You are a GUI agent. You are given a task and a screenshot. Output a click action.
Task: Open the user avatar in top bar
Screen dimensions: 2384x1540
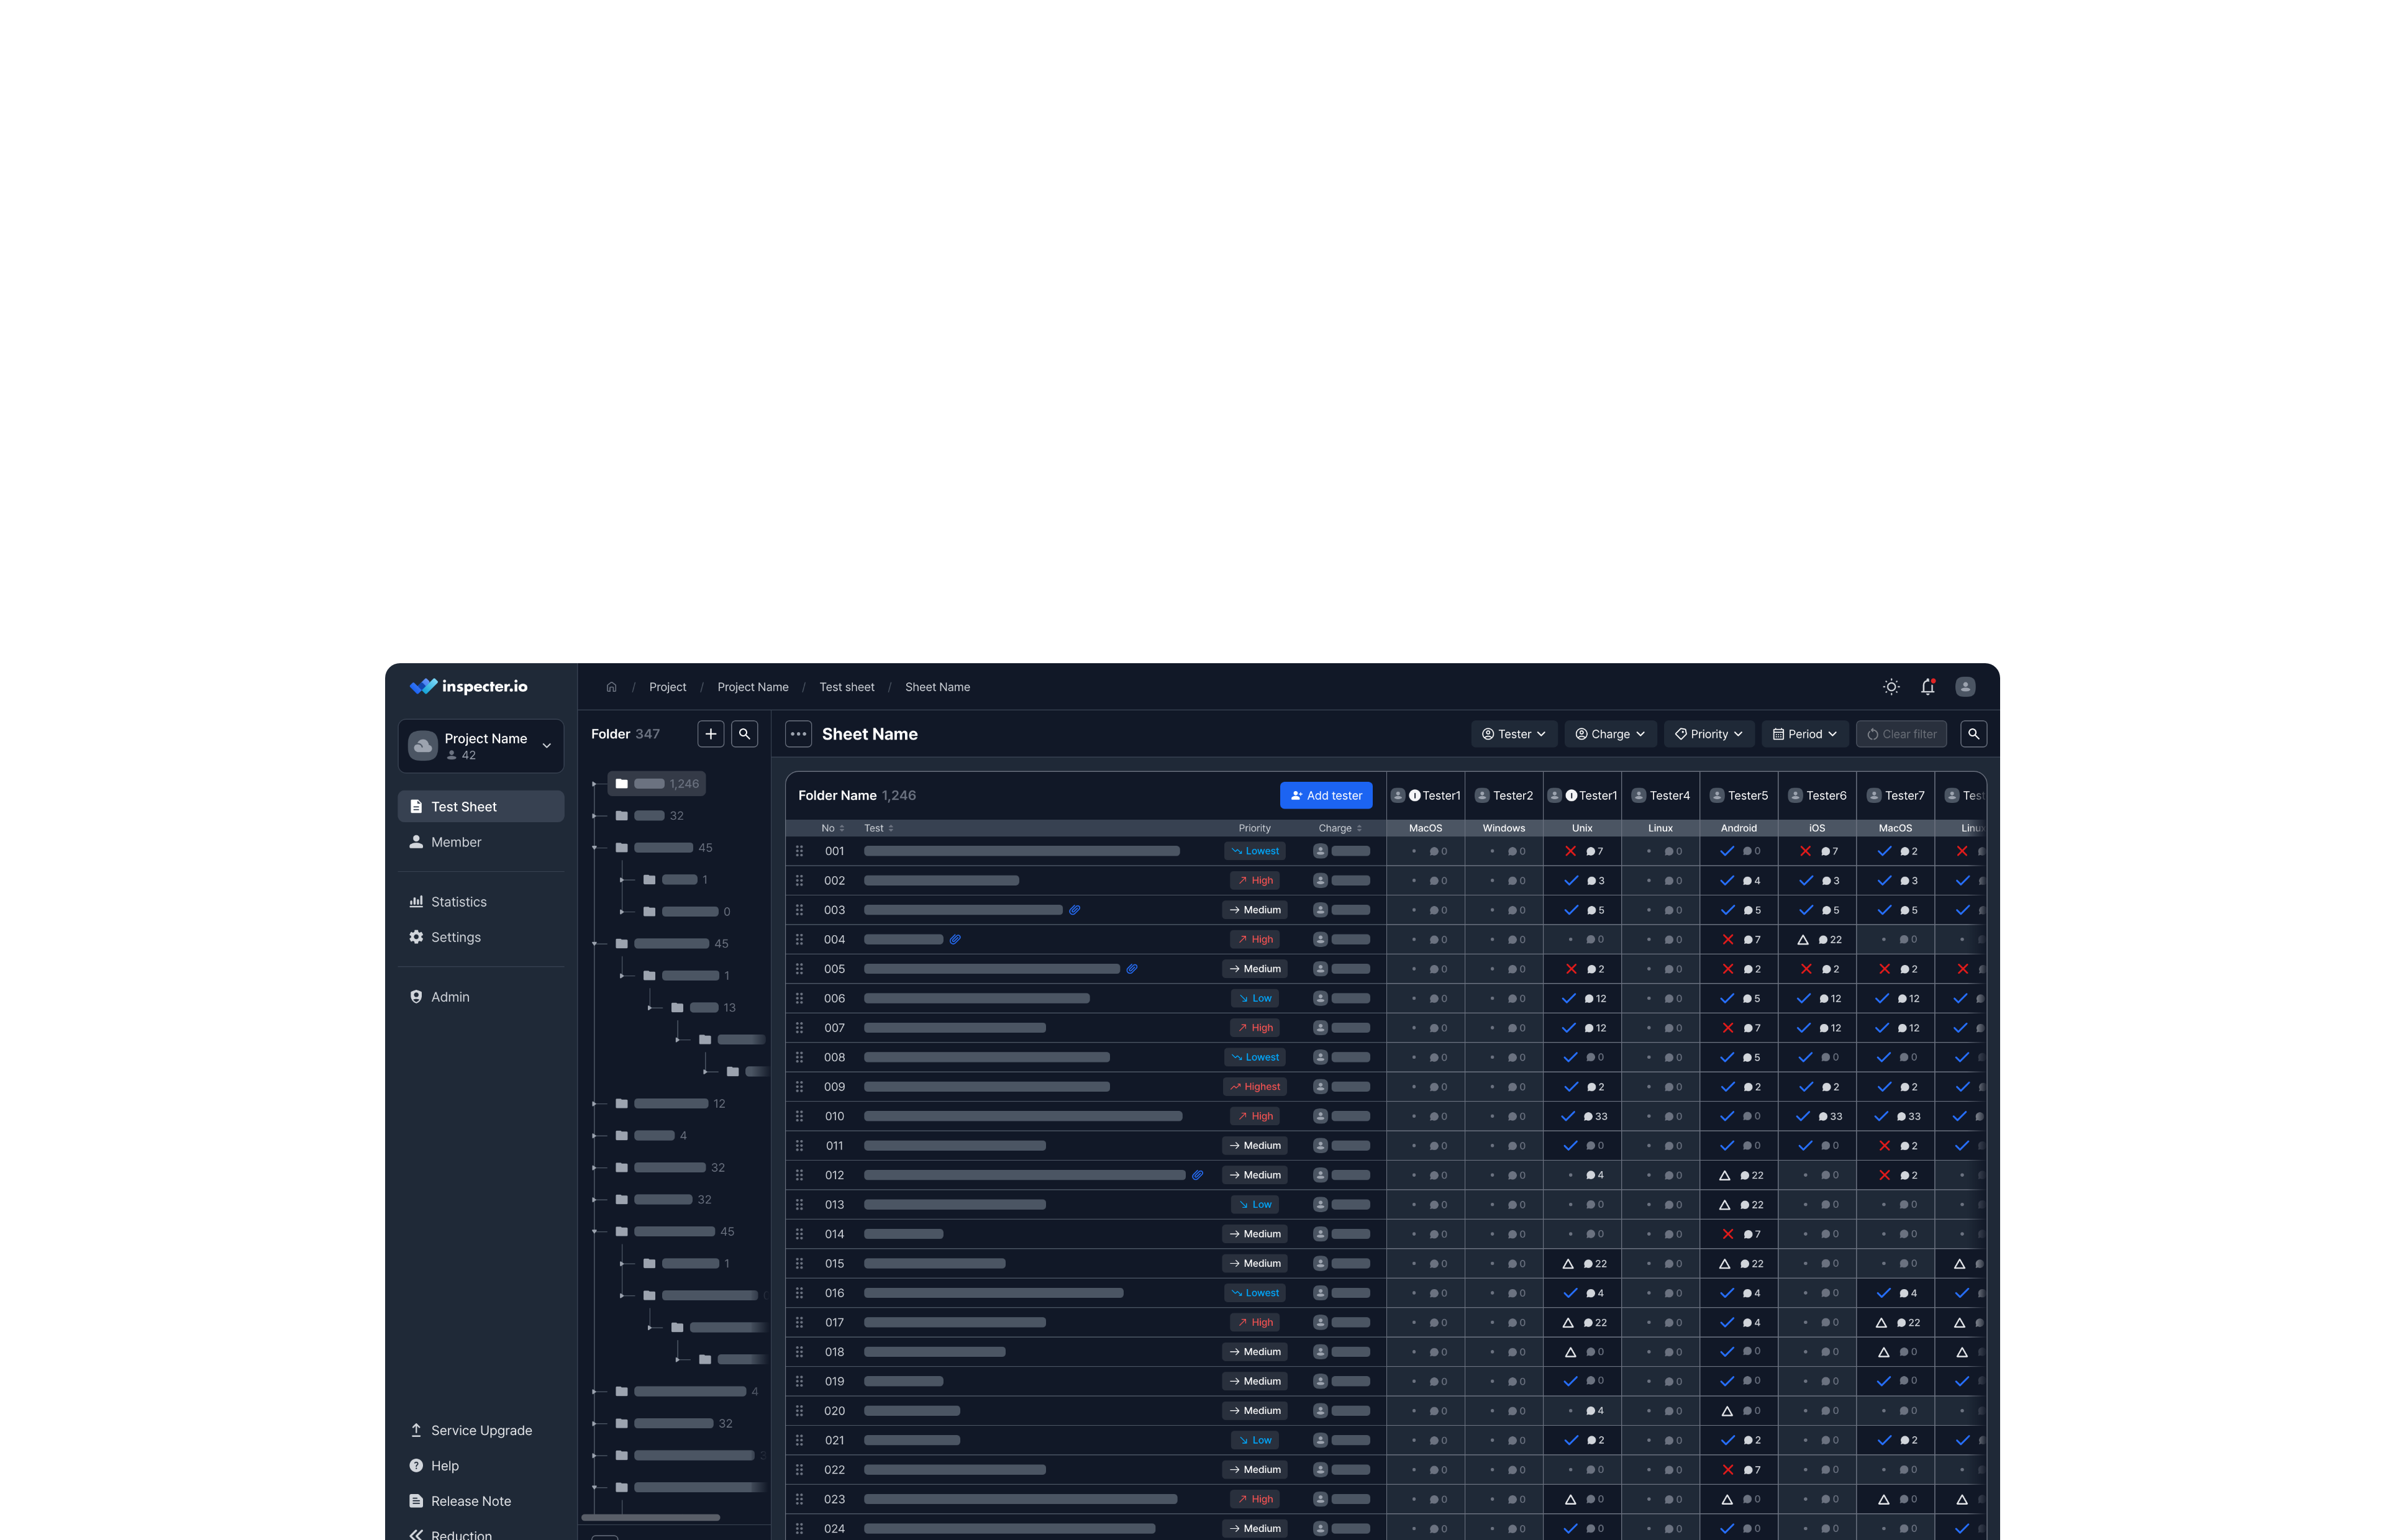[x=1965, y=687]
